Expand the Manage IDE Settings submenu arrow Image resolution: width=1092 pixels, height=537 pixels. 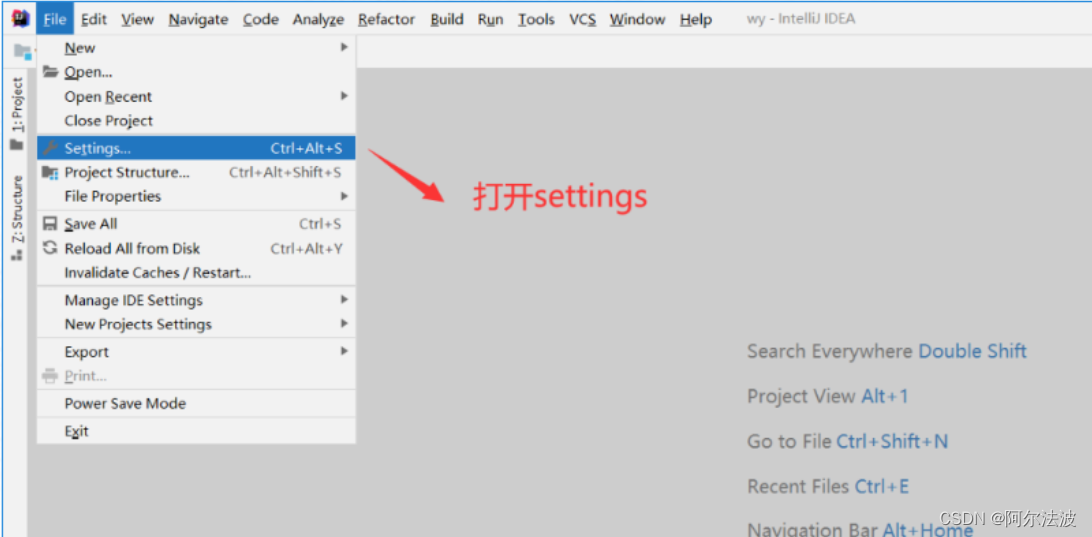[x=344, y=299]
